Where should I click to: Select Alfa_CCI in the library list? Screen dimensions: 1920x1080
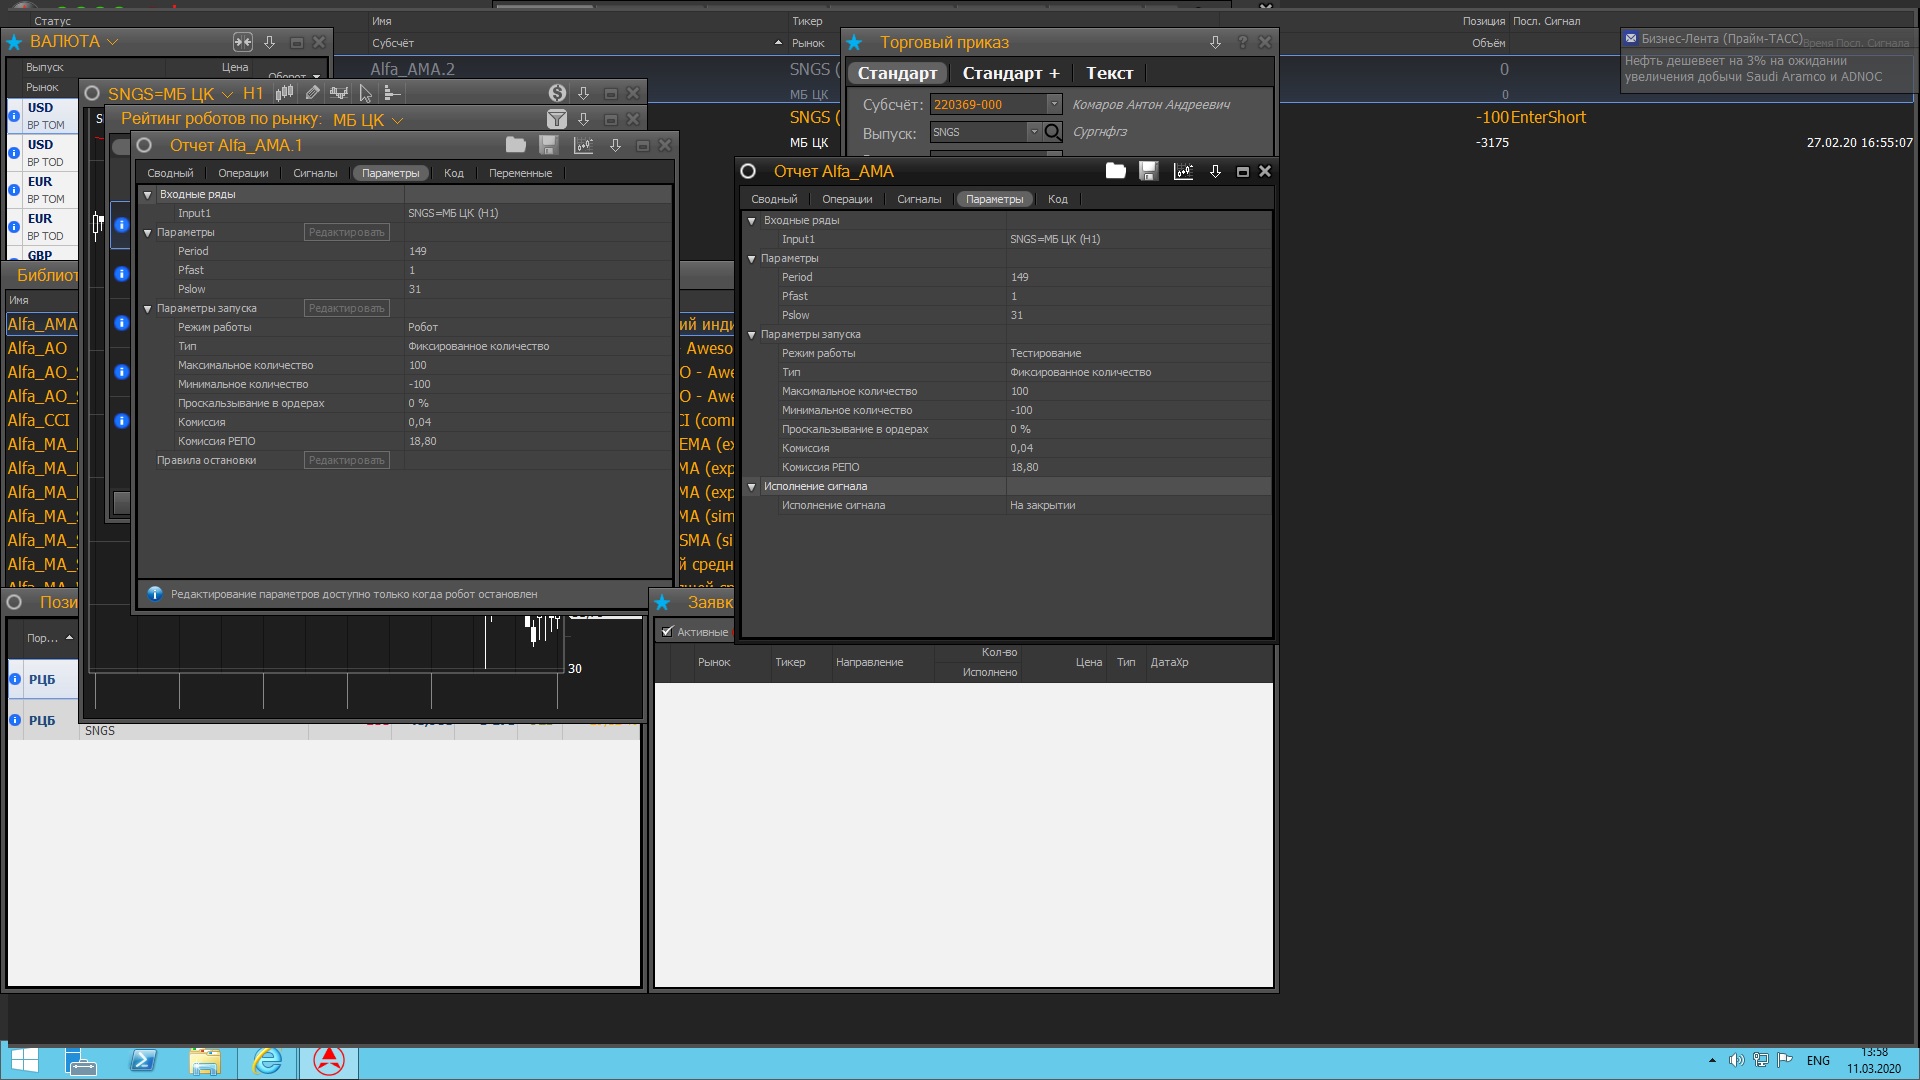pos(38,420)
